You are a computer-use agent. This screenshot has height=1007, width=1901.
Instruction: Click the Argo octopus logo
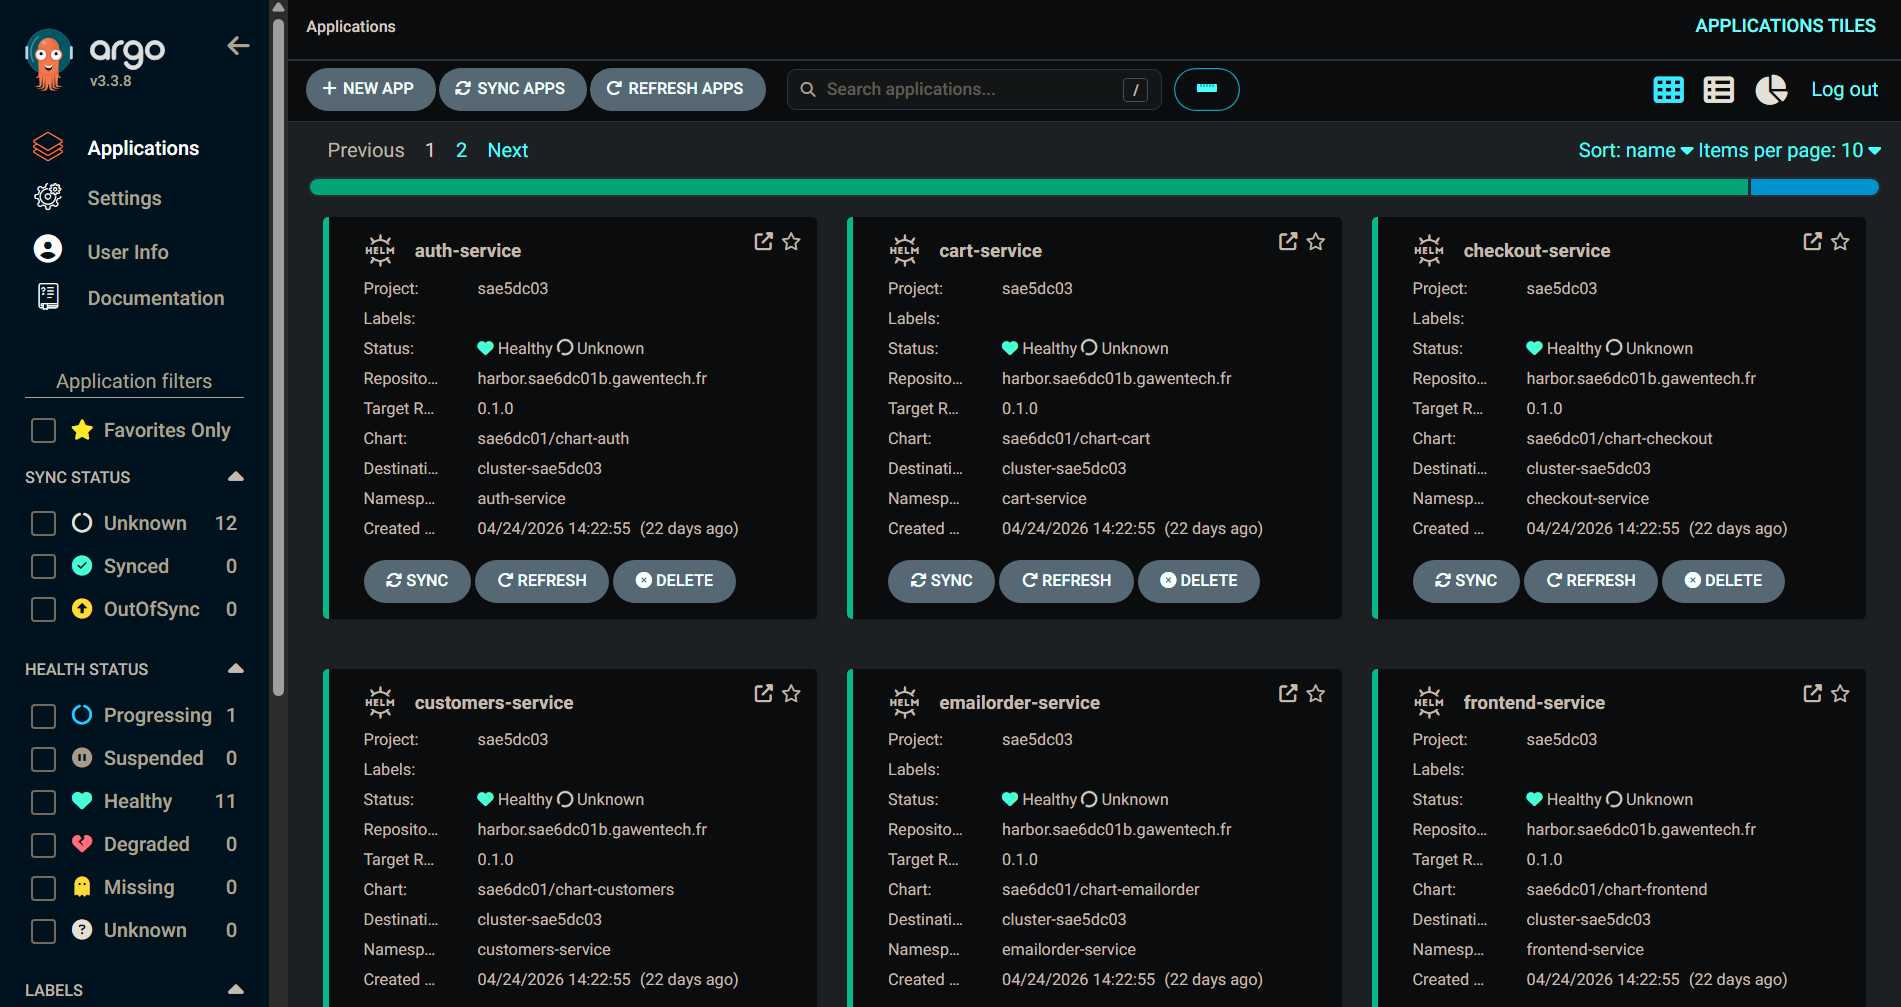pos(48,59)
